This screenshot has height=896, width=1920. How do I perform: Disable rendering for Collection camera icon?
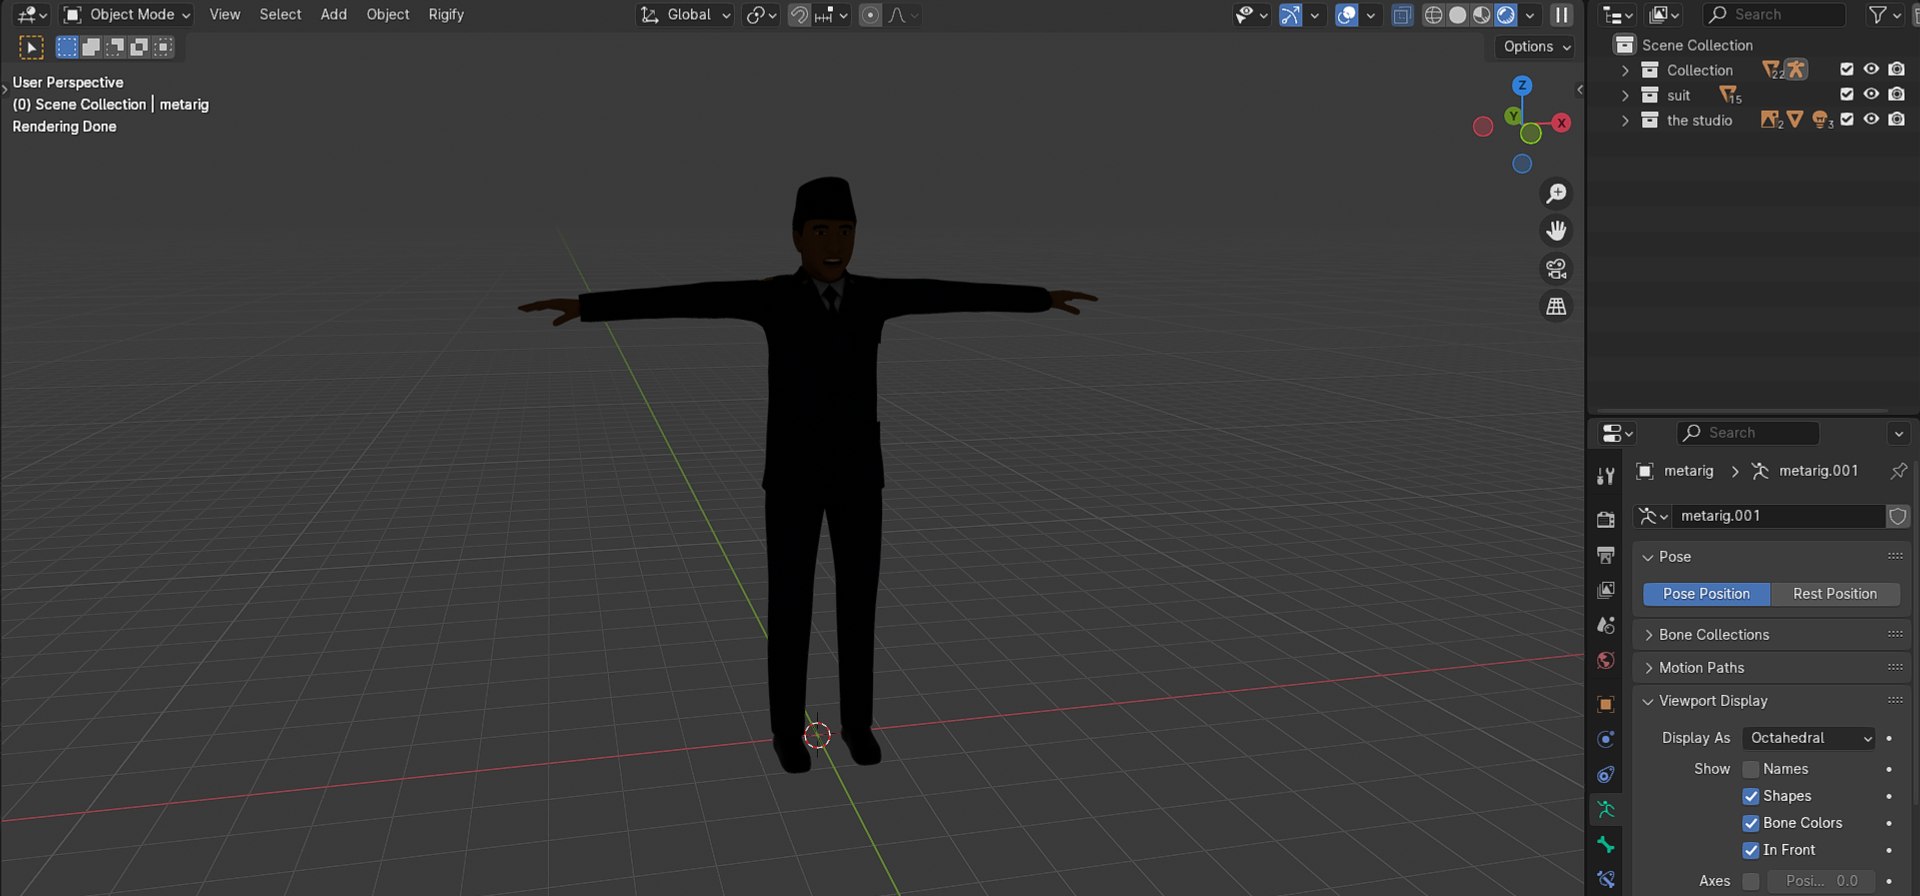tap(1896, 69)
